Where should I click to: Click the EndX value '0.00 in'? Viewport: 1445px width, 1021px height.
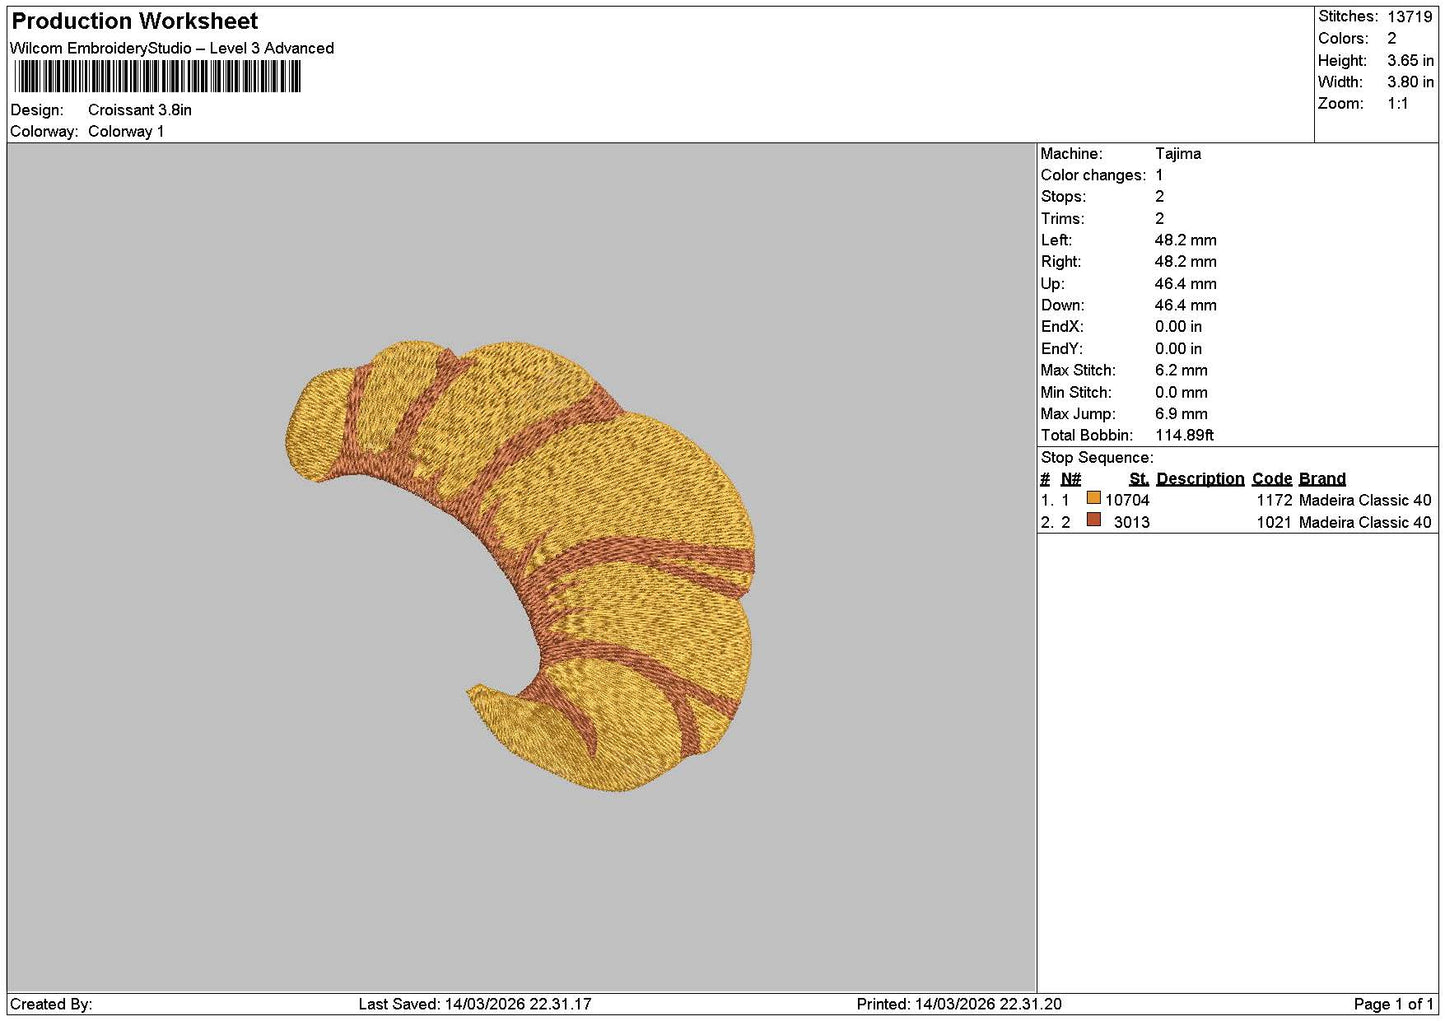tap(1179, 327)
